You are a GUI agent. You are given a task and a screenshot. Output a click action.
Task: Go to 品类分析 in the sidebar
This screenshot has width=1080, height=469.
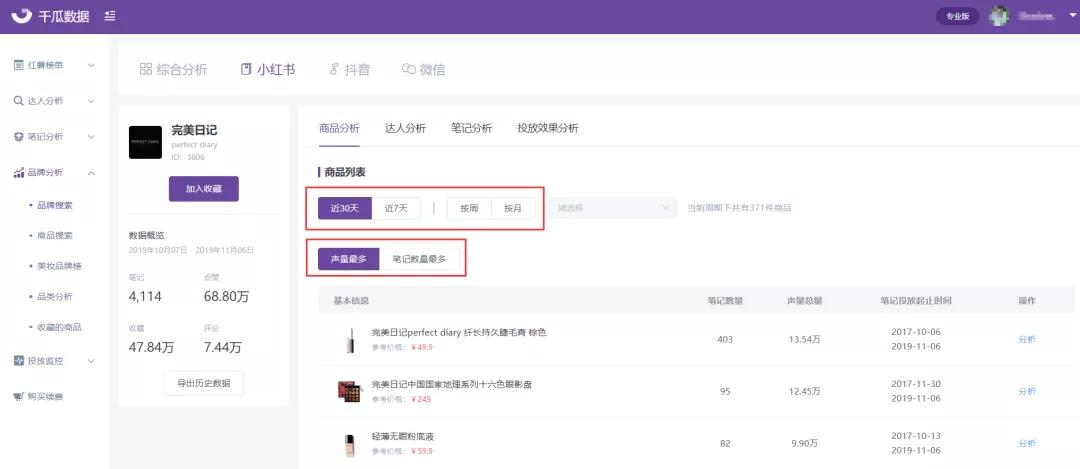point(54,297)
